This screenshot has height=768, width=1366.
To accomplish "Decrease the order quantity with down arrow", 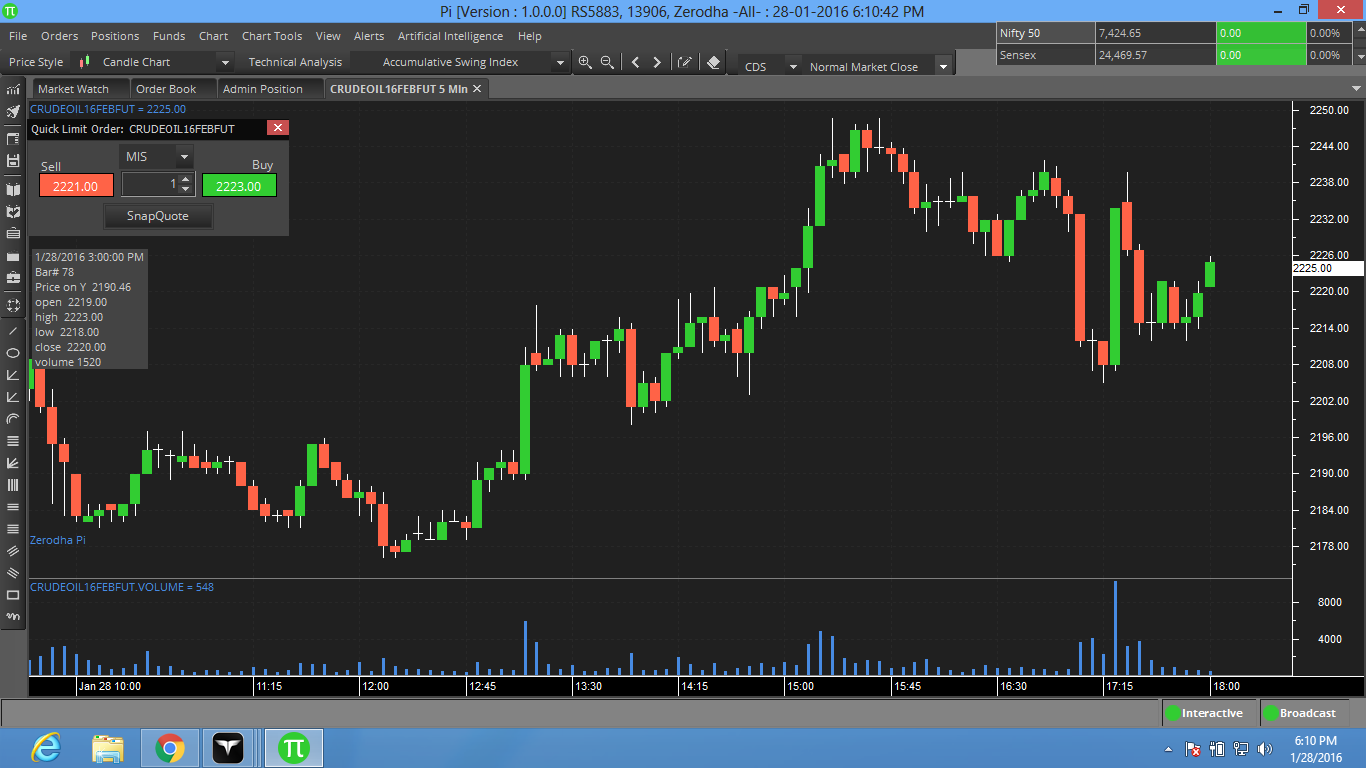I will click(x=185, y=190).
